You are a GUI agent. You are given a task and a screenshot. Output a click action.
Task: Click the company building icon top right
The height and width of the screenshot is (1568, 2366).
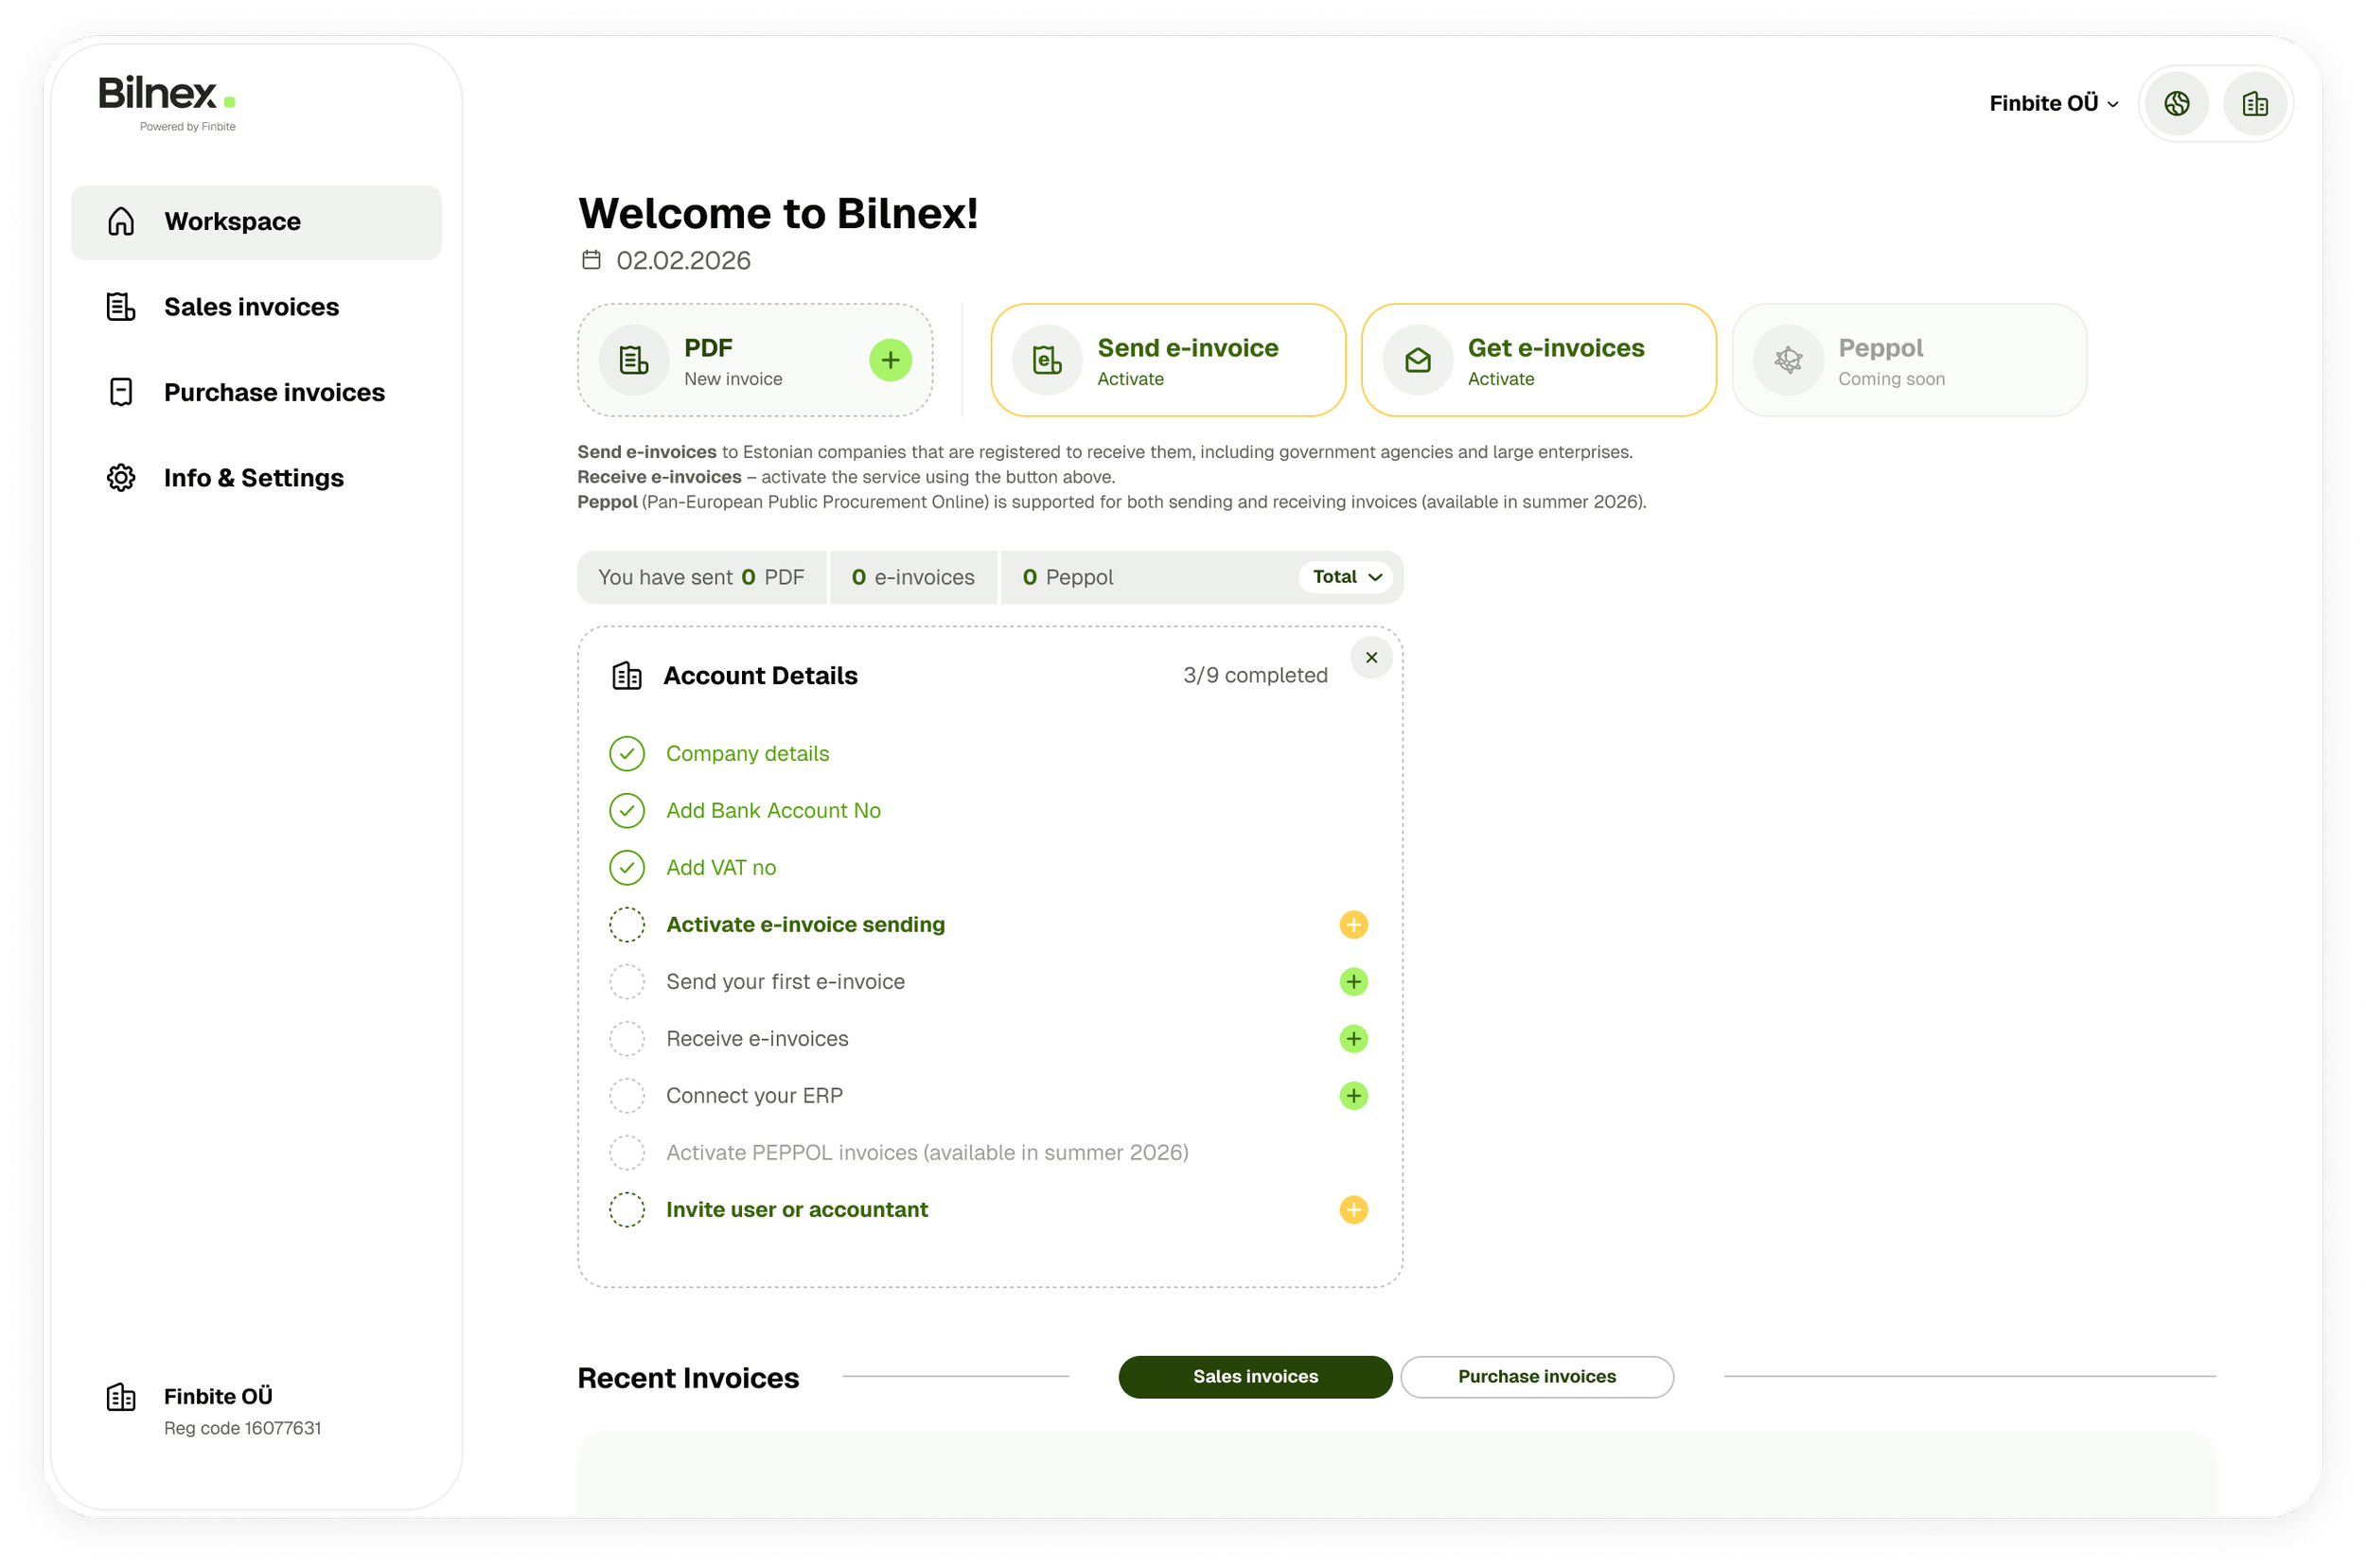[x=2255, y=103]
